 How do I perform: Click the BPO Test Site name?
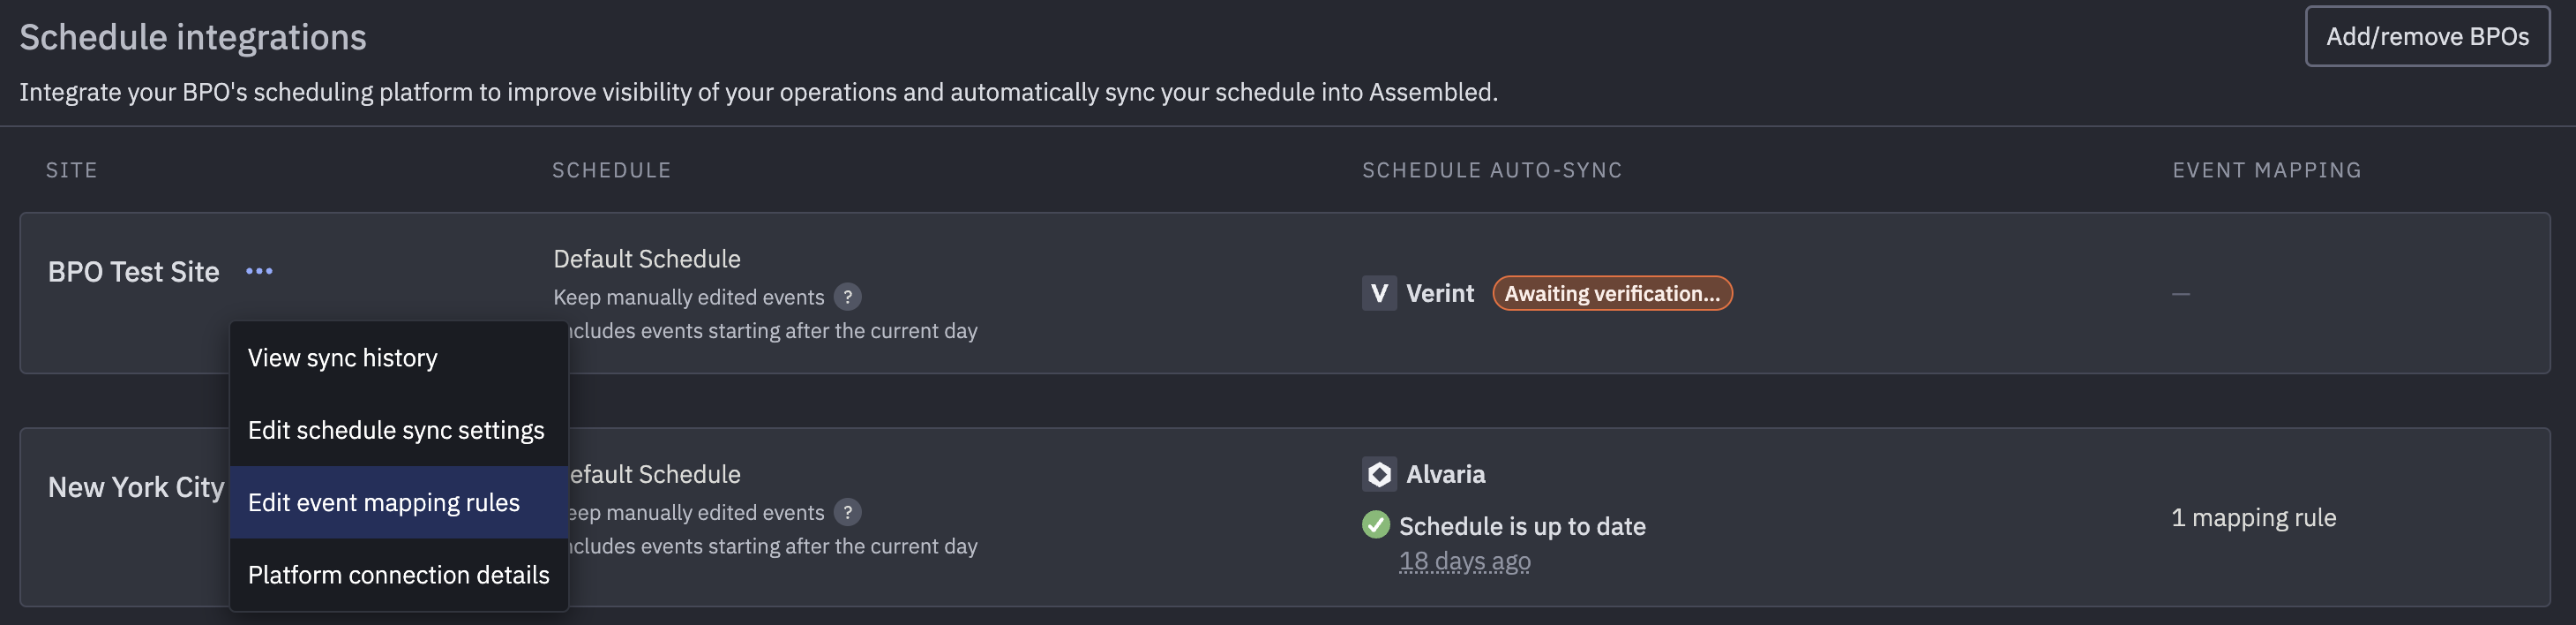pyautogui.click(x=134, y=272)
